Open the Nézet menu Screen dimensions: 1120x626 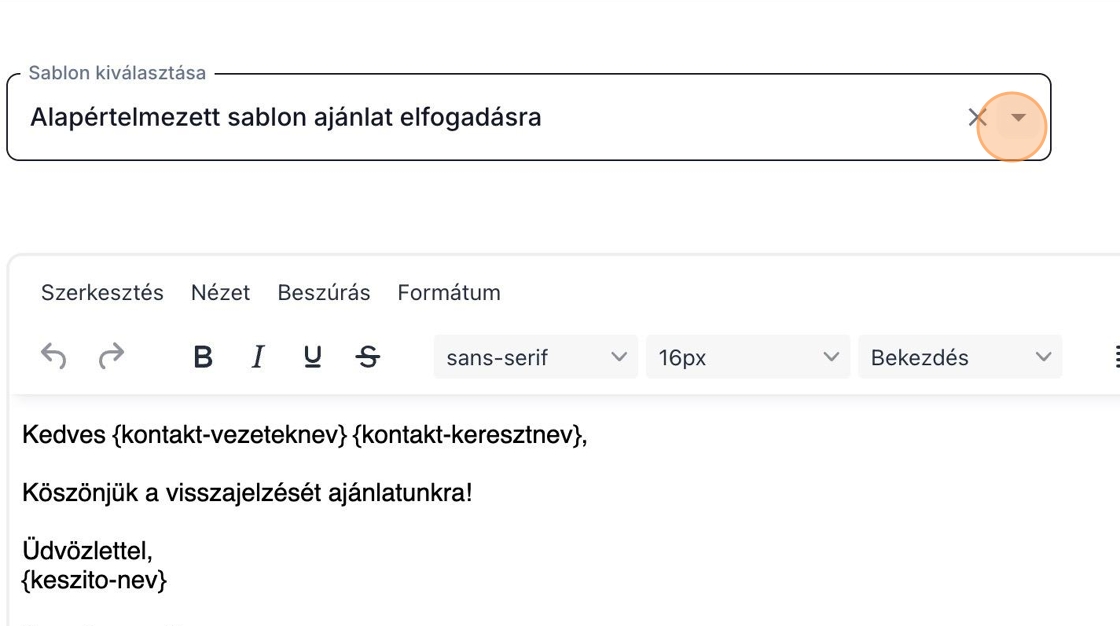tap(220, 293)
